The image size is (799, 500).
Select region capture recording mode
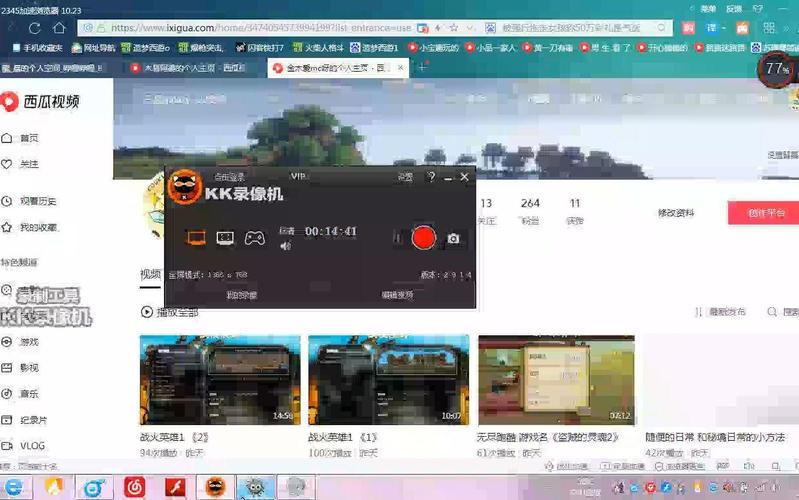point(225,238)
